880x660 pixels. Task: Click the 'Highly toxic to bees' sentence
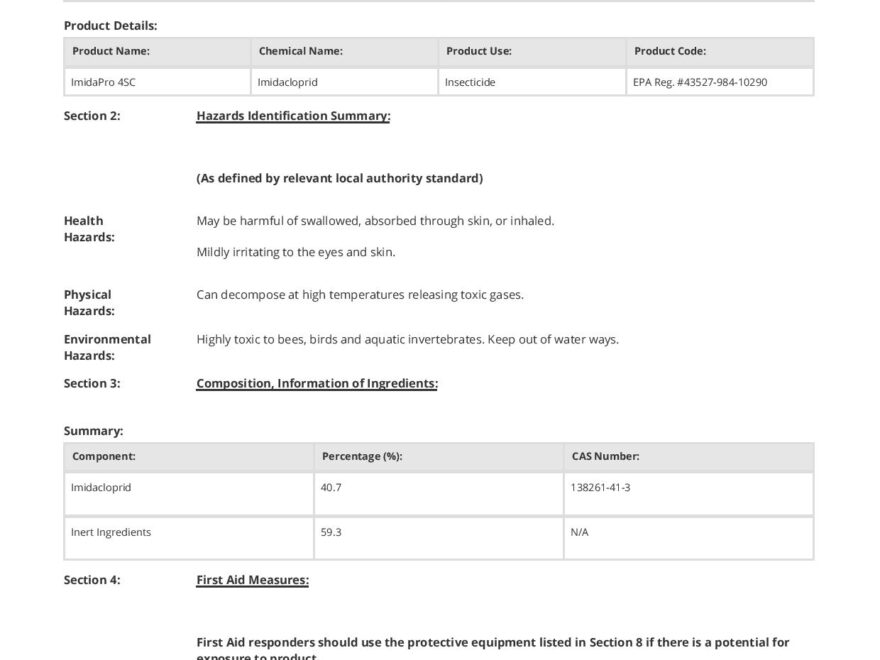tap(407, 339)
